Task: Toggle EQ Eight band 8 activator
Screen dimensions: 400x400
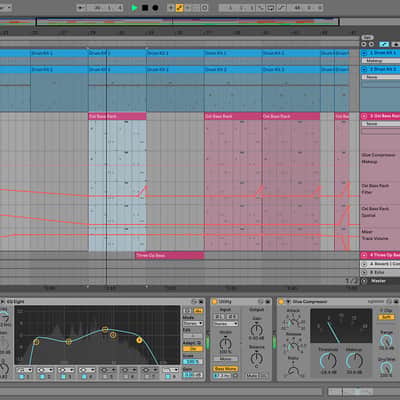Action: 168,377
